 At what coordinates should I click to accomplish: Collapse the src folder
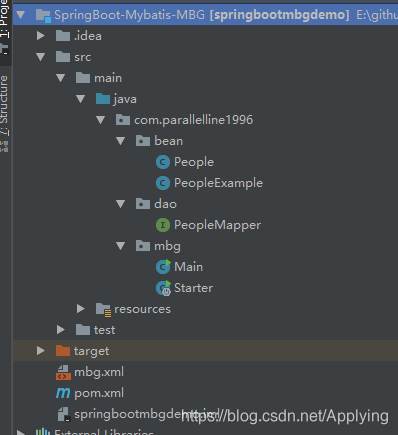[41, 57]
